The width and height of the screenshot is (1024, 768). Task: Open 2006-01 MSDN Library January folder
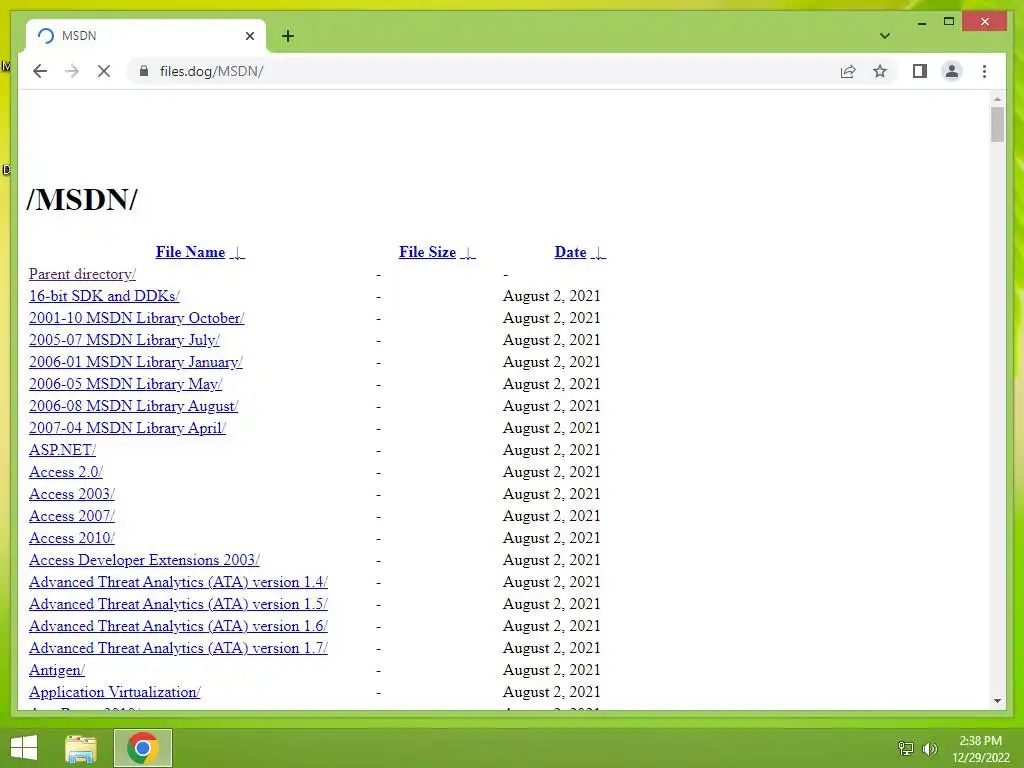click(136, 362)
